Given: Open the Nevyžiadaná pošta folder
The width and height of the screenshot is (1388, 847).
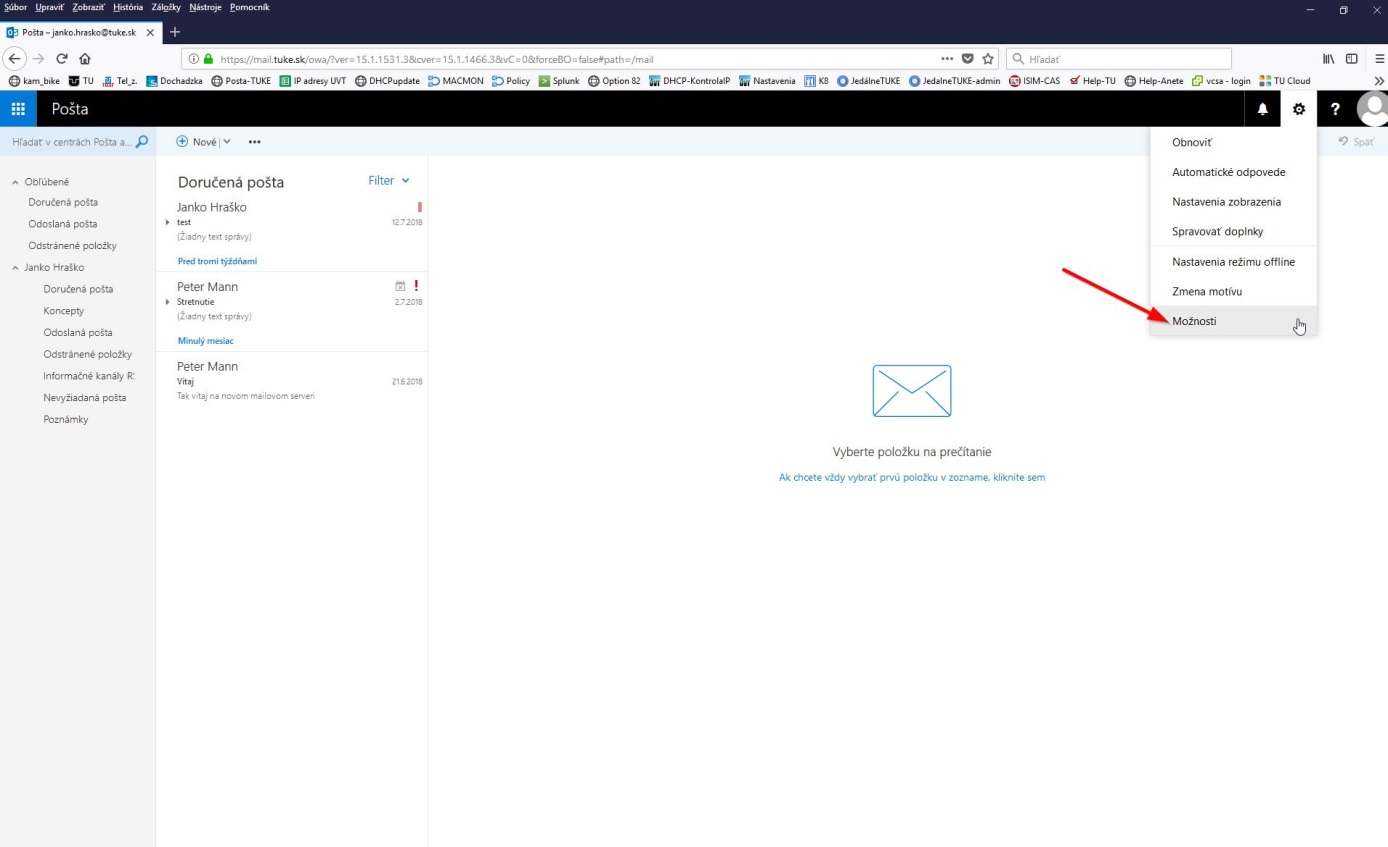Looking at the screenshot, I should pyautogui.click(x=85, y=398).
